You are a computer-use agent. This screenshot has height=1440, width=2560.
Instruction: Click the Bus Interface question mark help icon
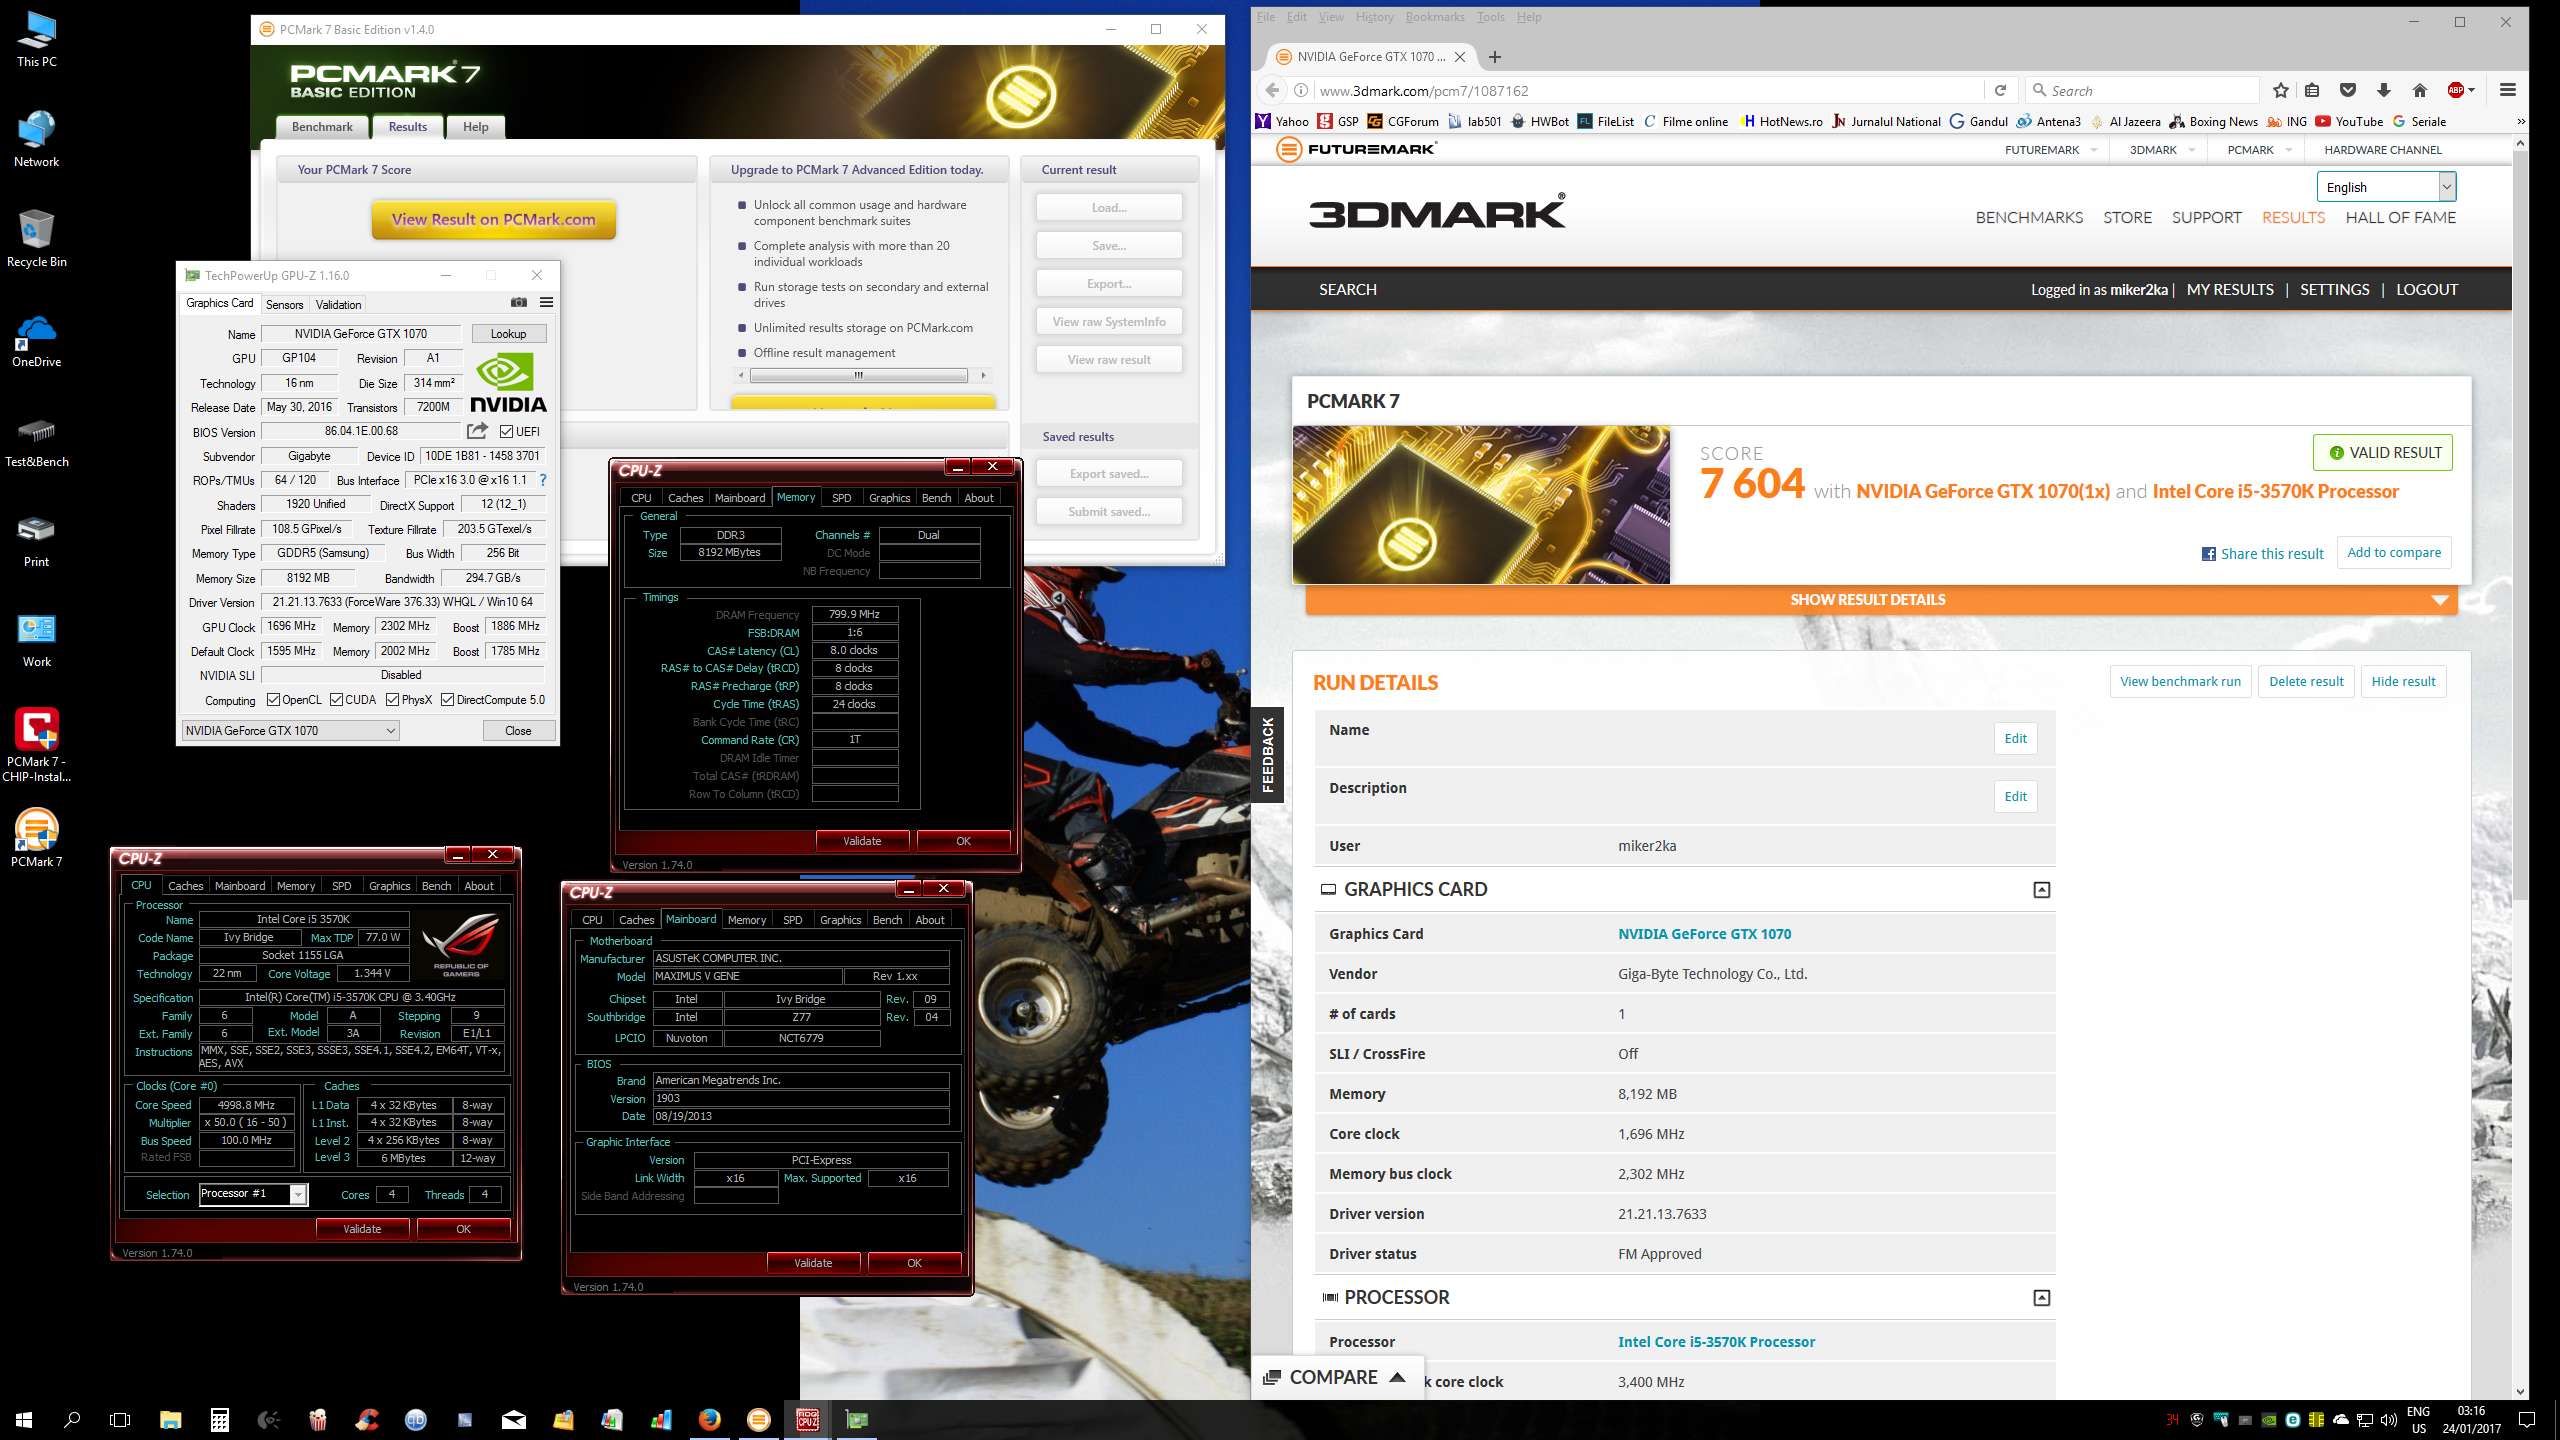click(543, 480)
